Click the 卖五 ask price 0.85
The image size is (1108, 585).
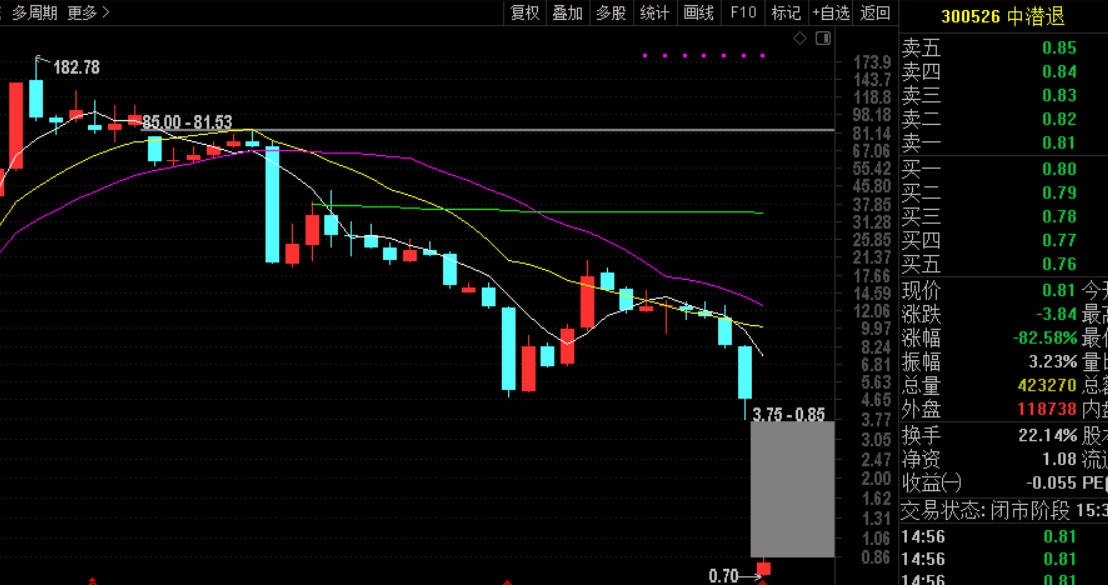(1059, 48)
